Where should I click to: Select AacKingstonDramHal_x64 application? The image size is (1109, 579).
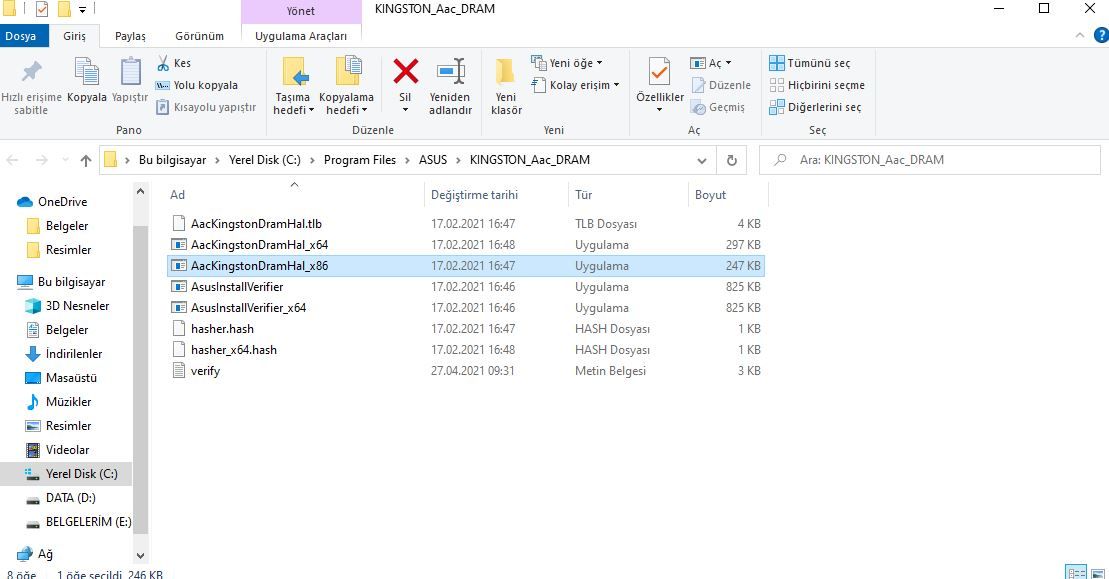[467, 245]
